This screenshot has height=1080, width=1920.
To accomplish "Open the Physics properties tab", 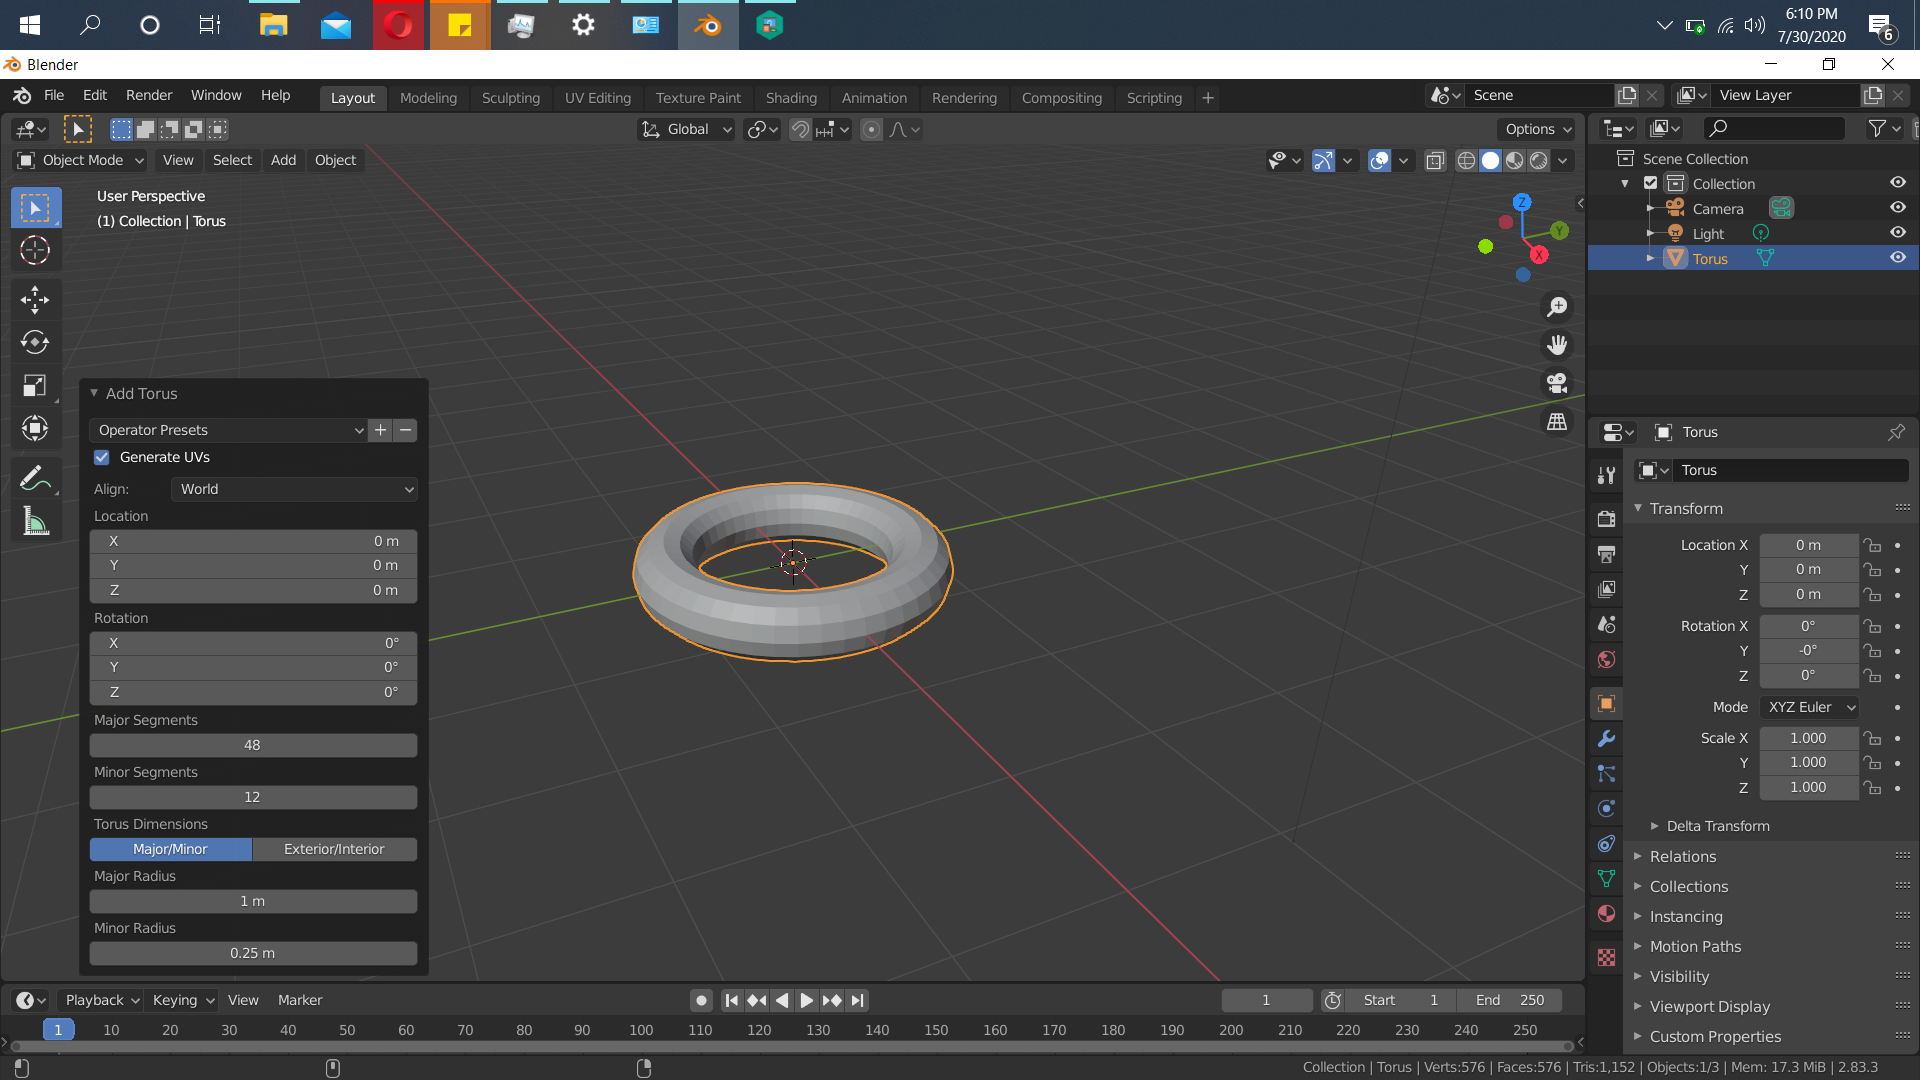I will click(x=1606, y=809).
